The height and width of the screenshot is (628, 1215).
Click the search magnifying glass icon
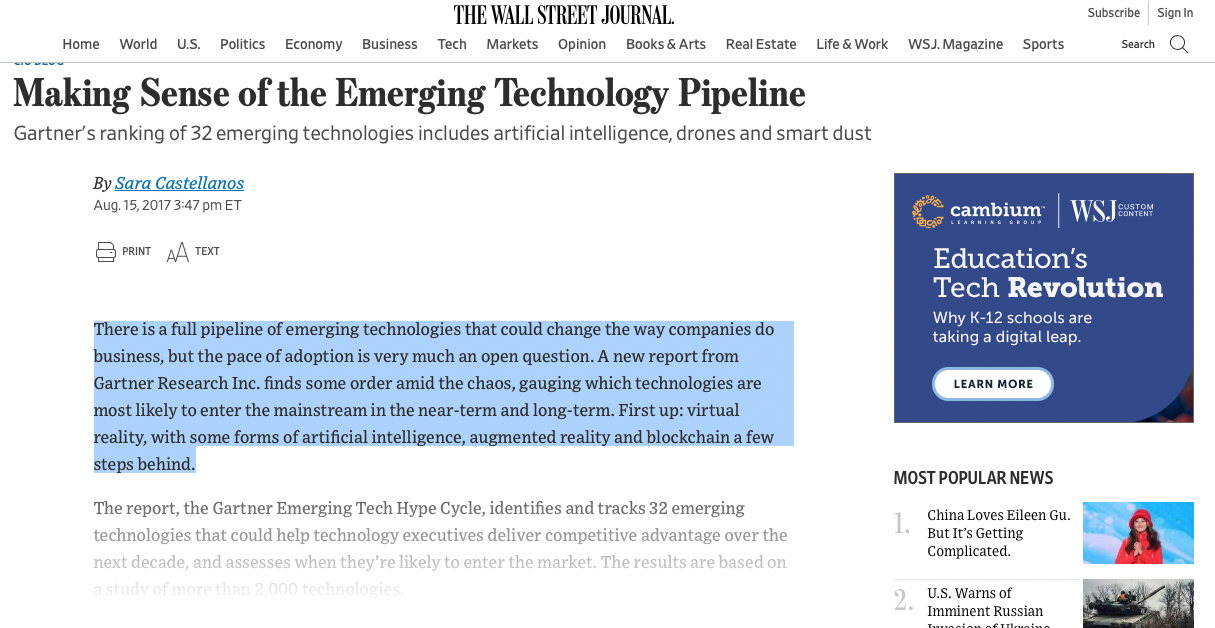tap(1179, 44)
